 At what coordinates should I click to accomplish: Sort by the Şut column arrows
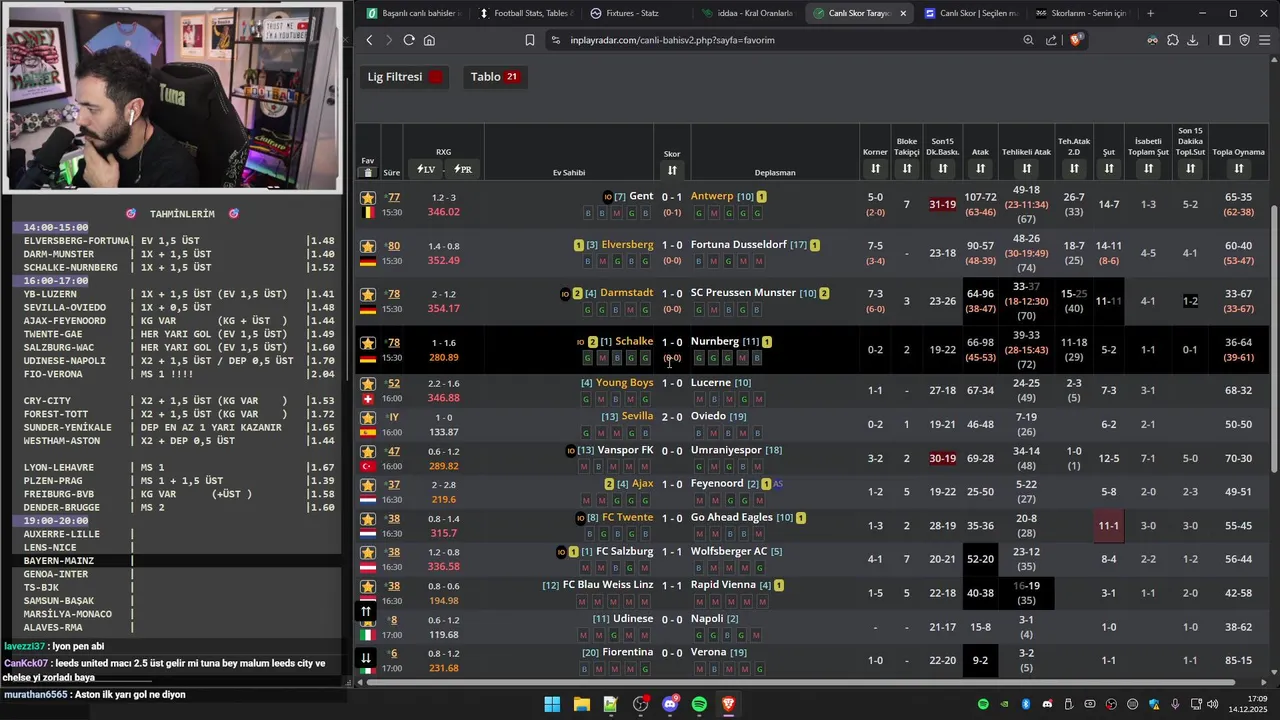1109,168
